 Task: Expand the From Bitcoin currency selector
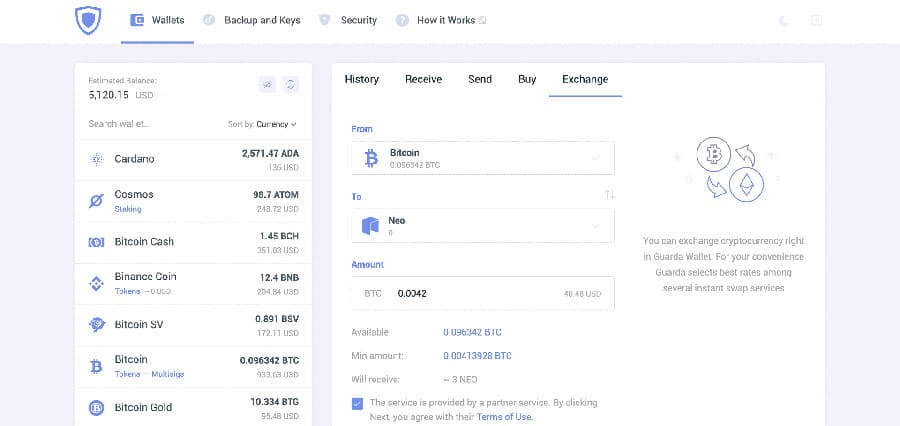tap(483, 158)
